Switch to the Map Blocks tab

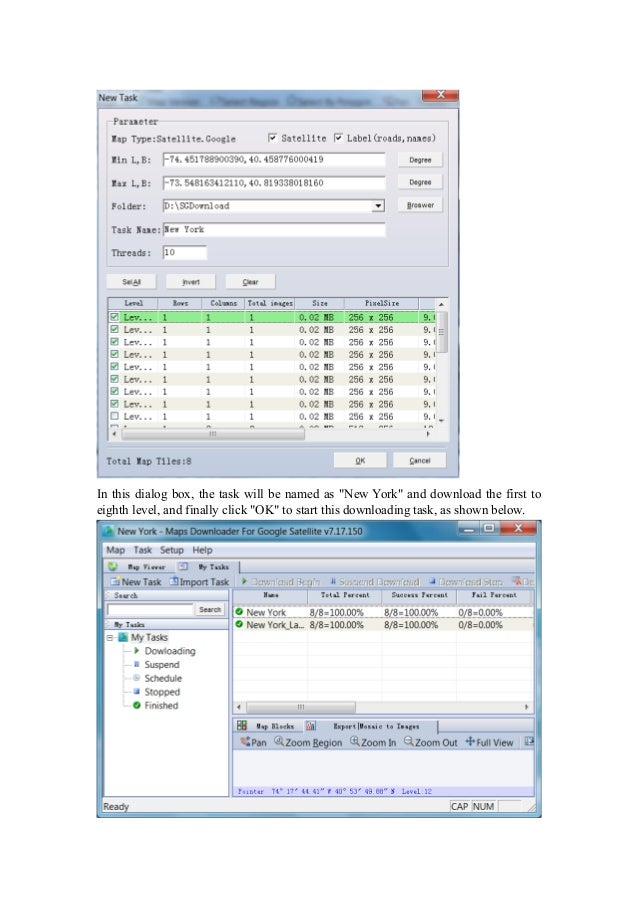tap(267, 726)
